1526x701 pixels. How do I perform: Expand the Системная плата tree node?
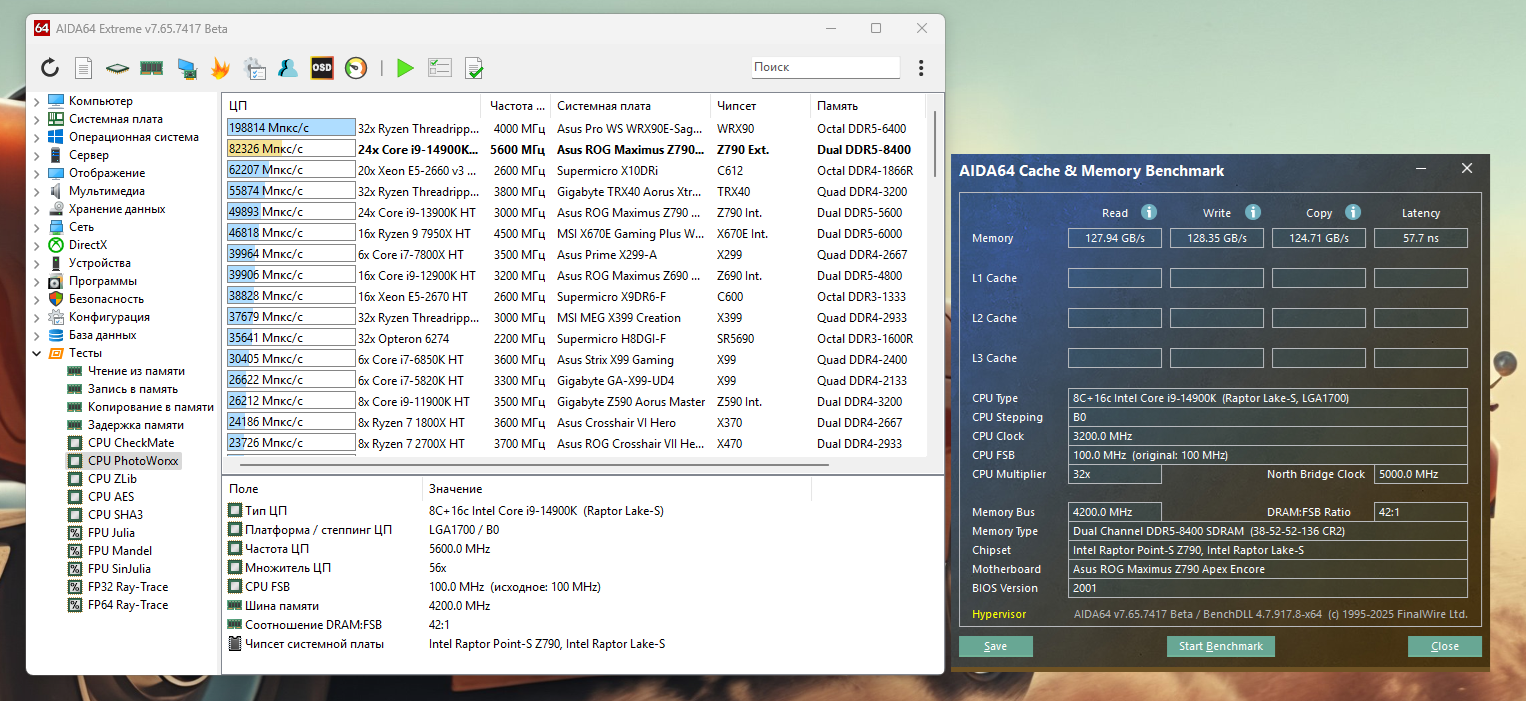[x=37, y=119]
